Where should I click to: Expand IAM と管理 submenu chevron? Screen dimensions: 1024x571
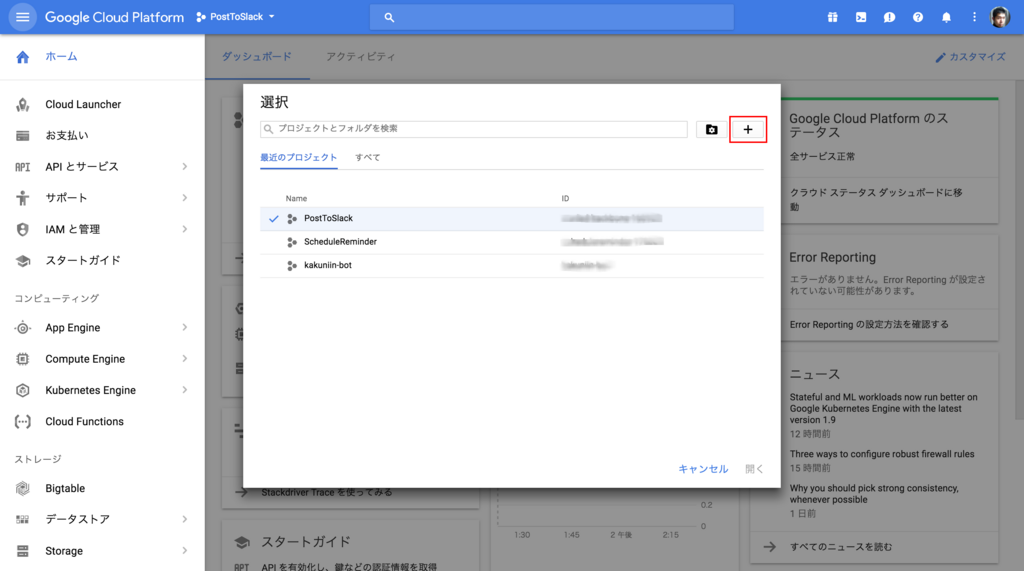click(185, 229)
